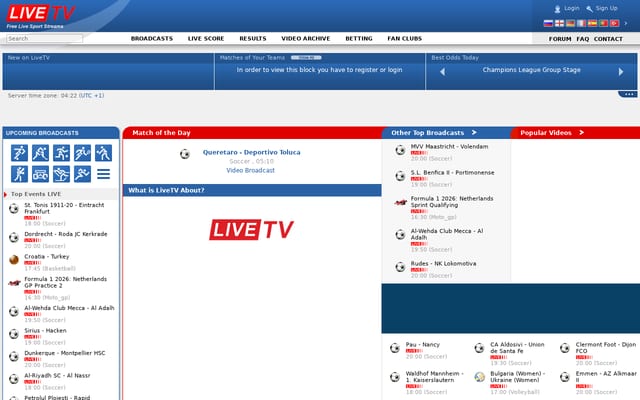Click the Login user icon

[557, 9]
